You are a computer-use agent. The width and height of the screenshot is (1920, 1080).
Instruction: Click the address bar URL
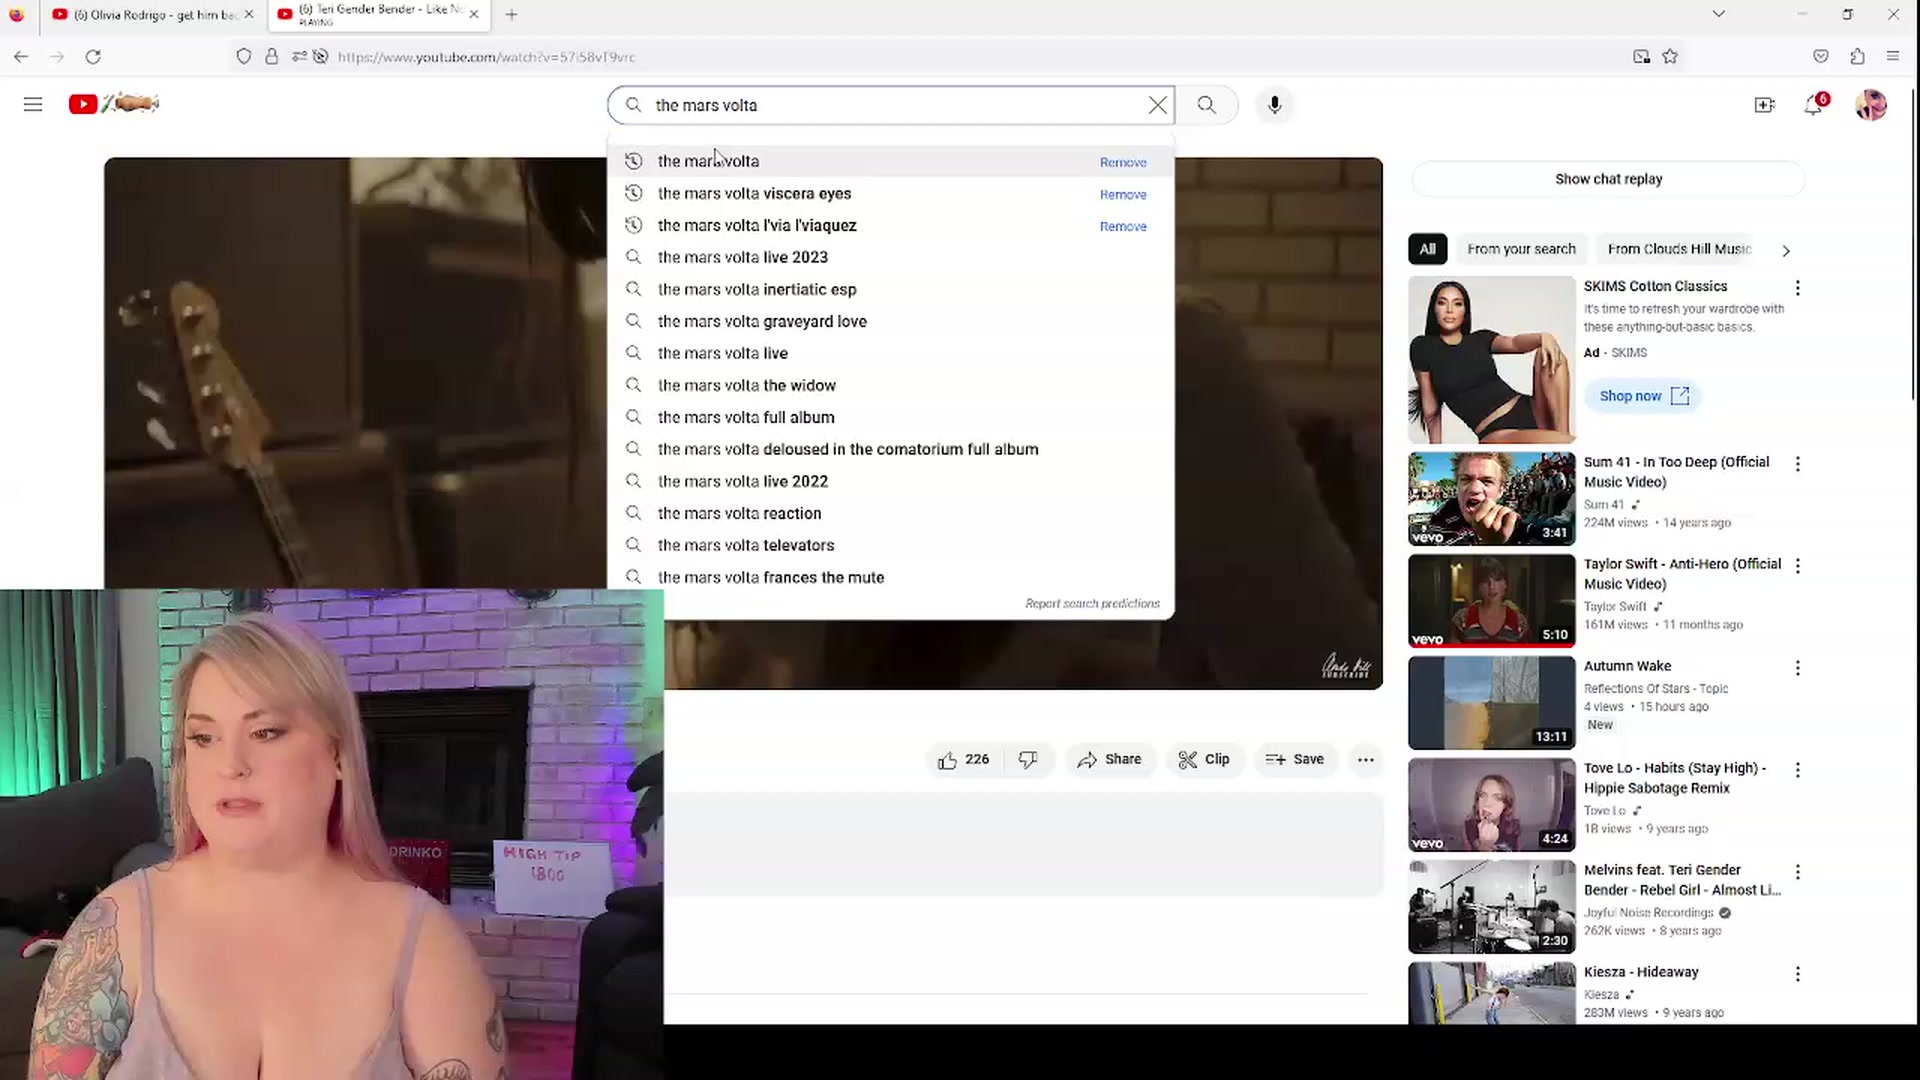pos(486,57)
